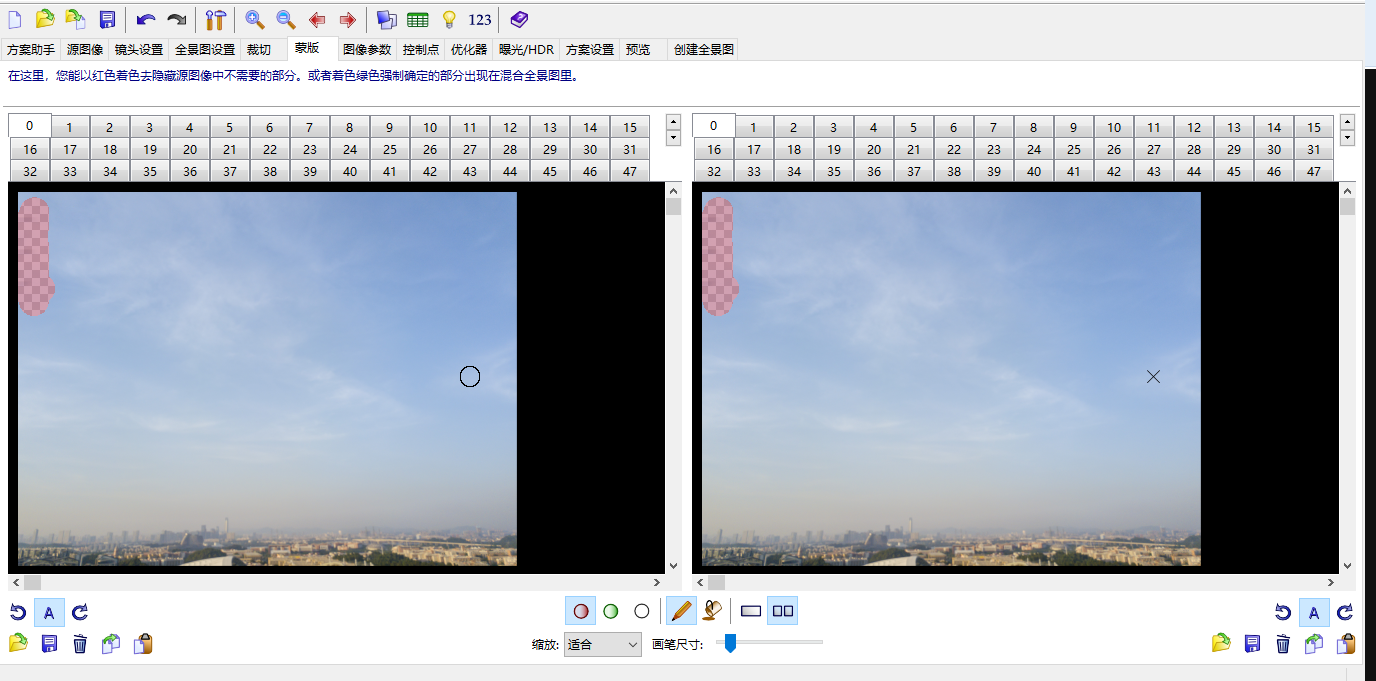Load a mask file for the left image
Image resolution: width=1376 pixels, height=681 pixels.
tap(18, 643)
